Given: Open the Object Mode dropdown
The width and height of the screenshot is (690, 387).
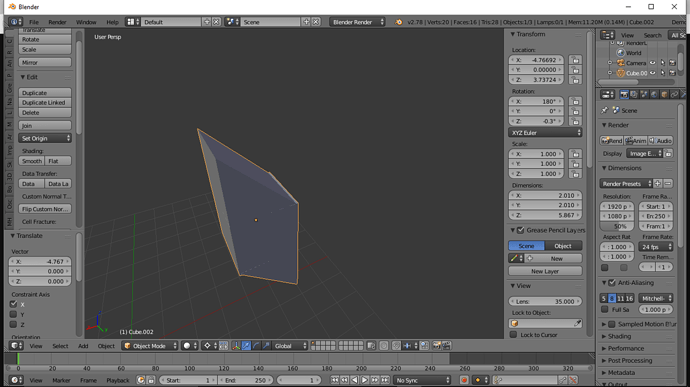Looking at the screenshot, I should point(150,346).
